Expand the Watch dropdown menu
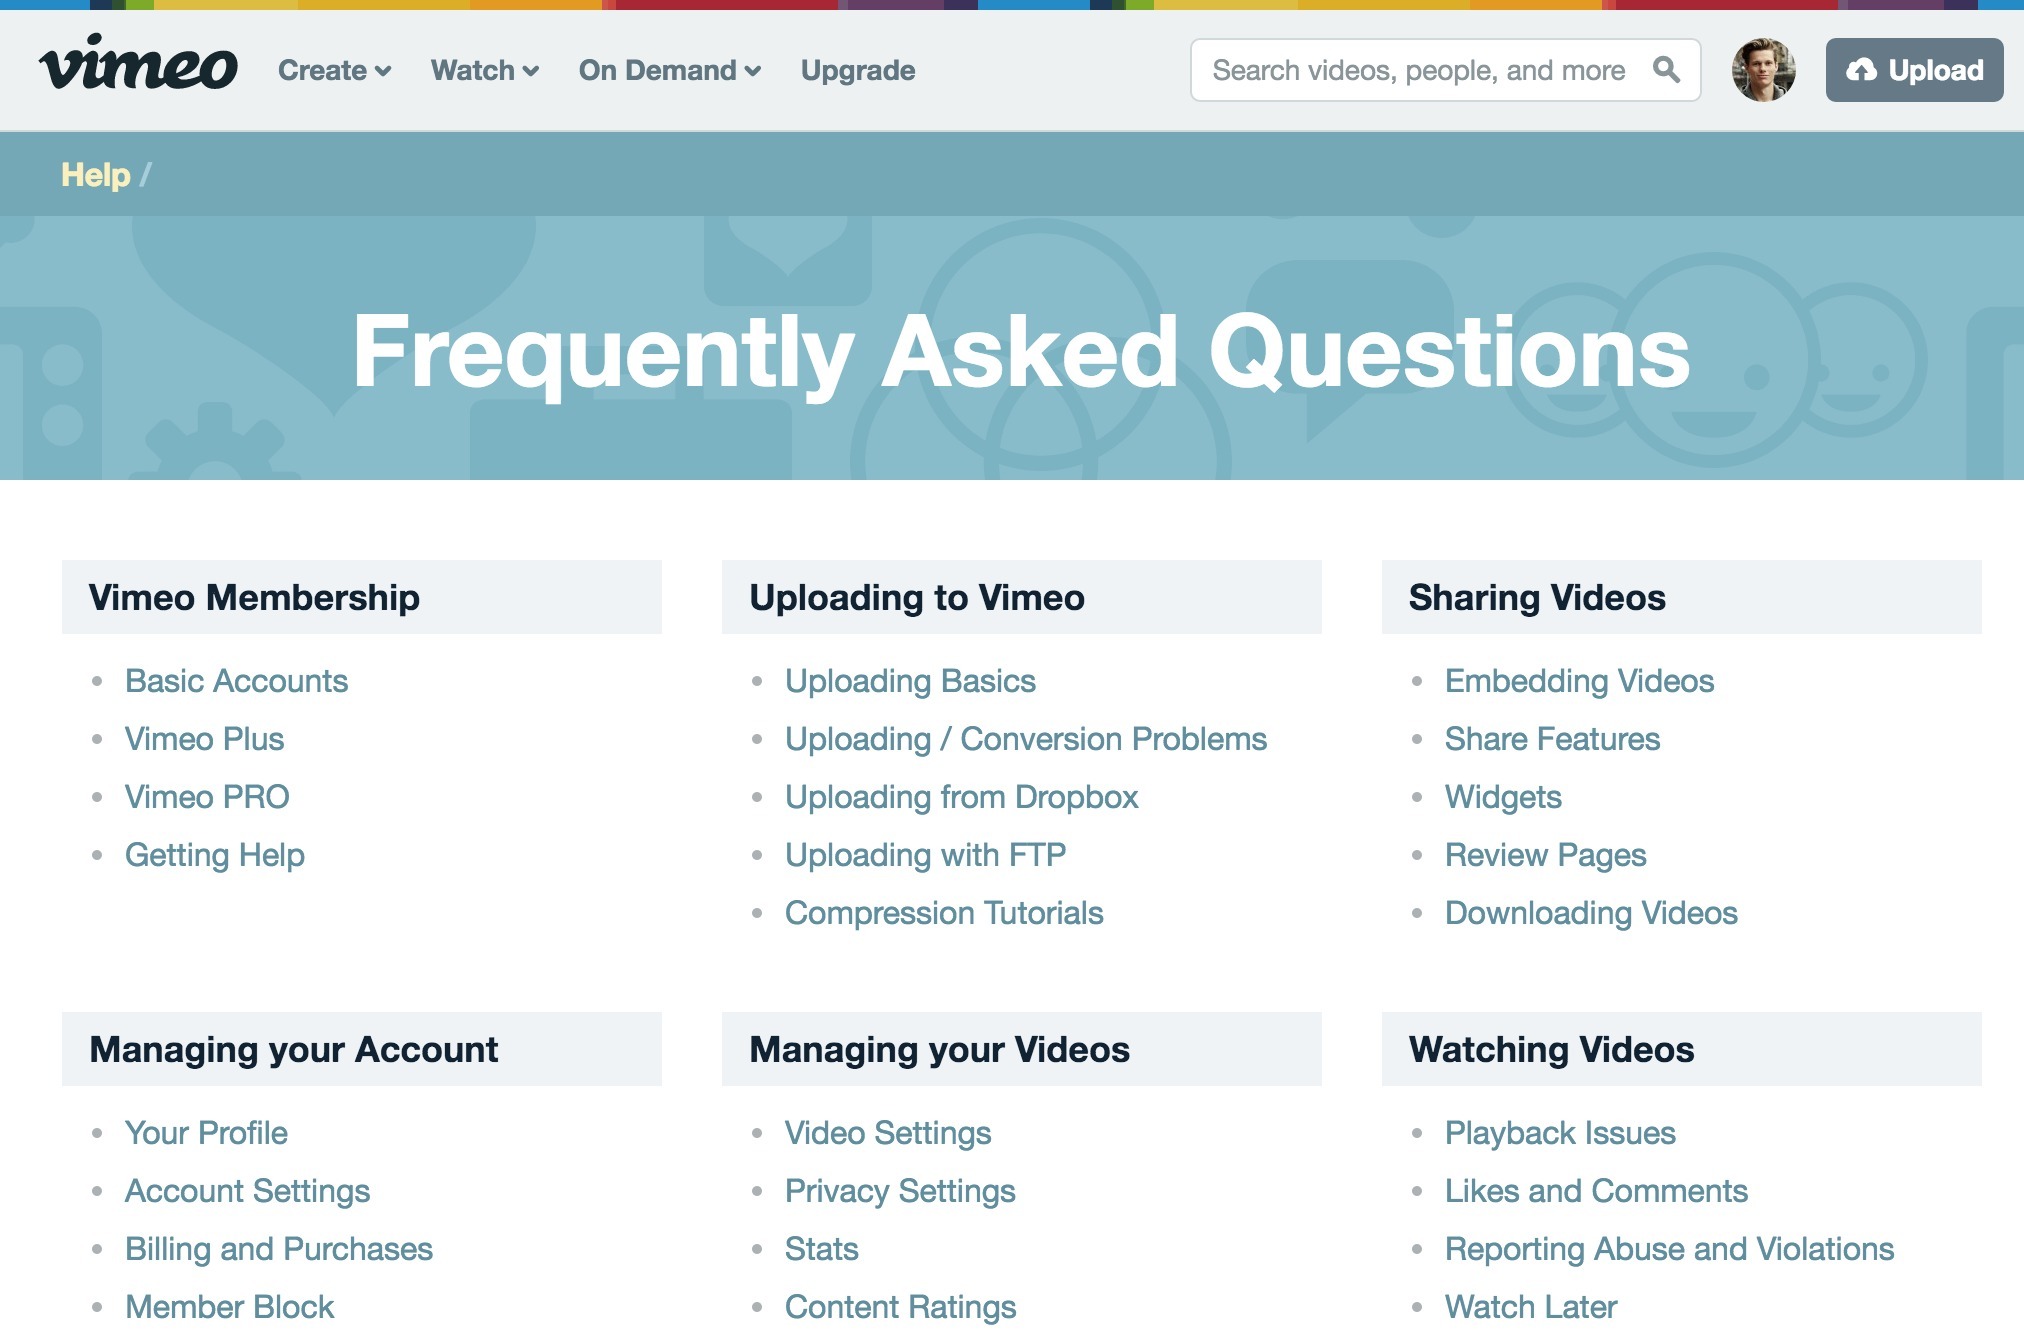 (485, 70)
